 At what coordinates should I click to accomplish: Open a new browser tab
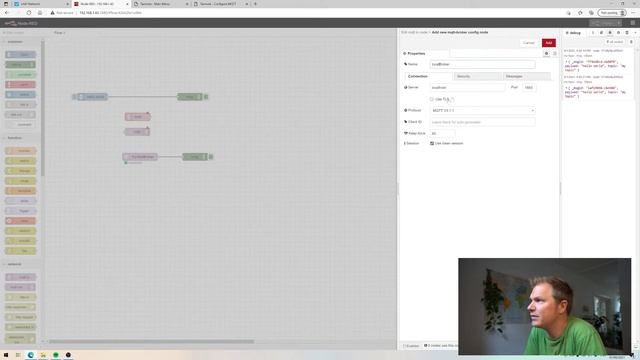[256, 4]
